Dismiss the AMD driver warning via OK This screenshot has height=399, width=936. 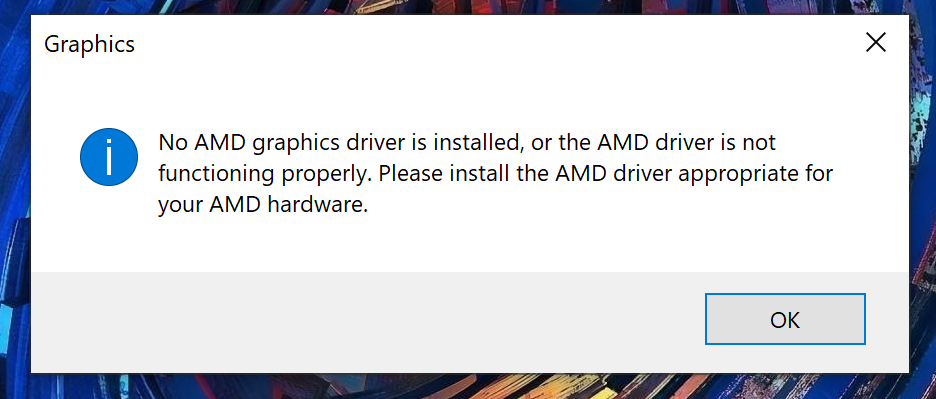785,319
